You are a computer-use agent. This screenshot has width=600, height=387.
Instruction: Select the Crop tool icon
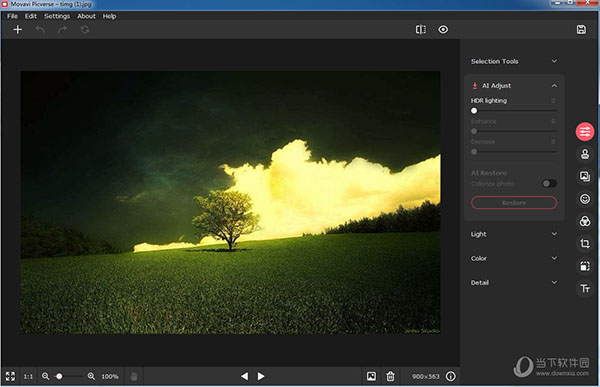coord(585,243)
